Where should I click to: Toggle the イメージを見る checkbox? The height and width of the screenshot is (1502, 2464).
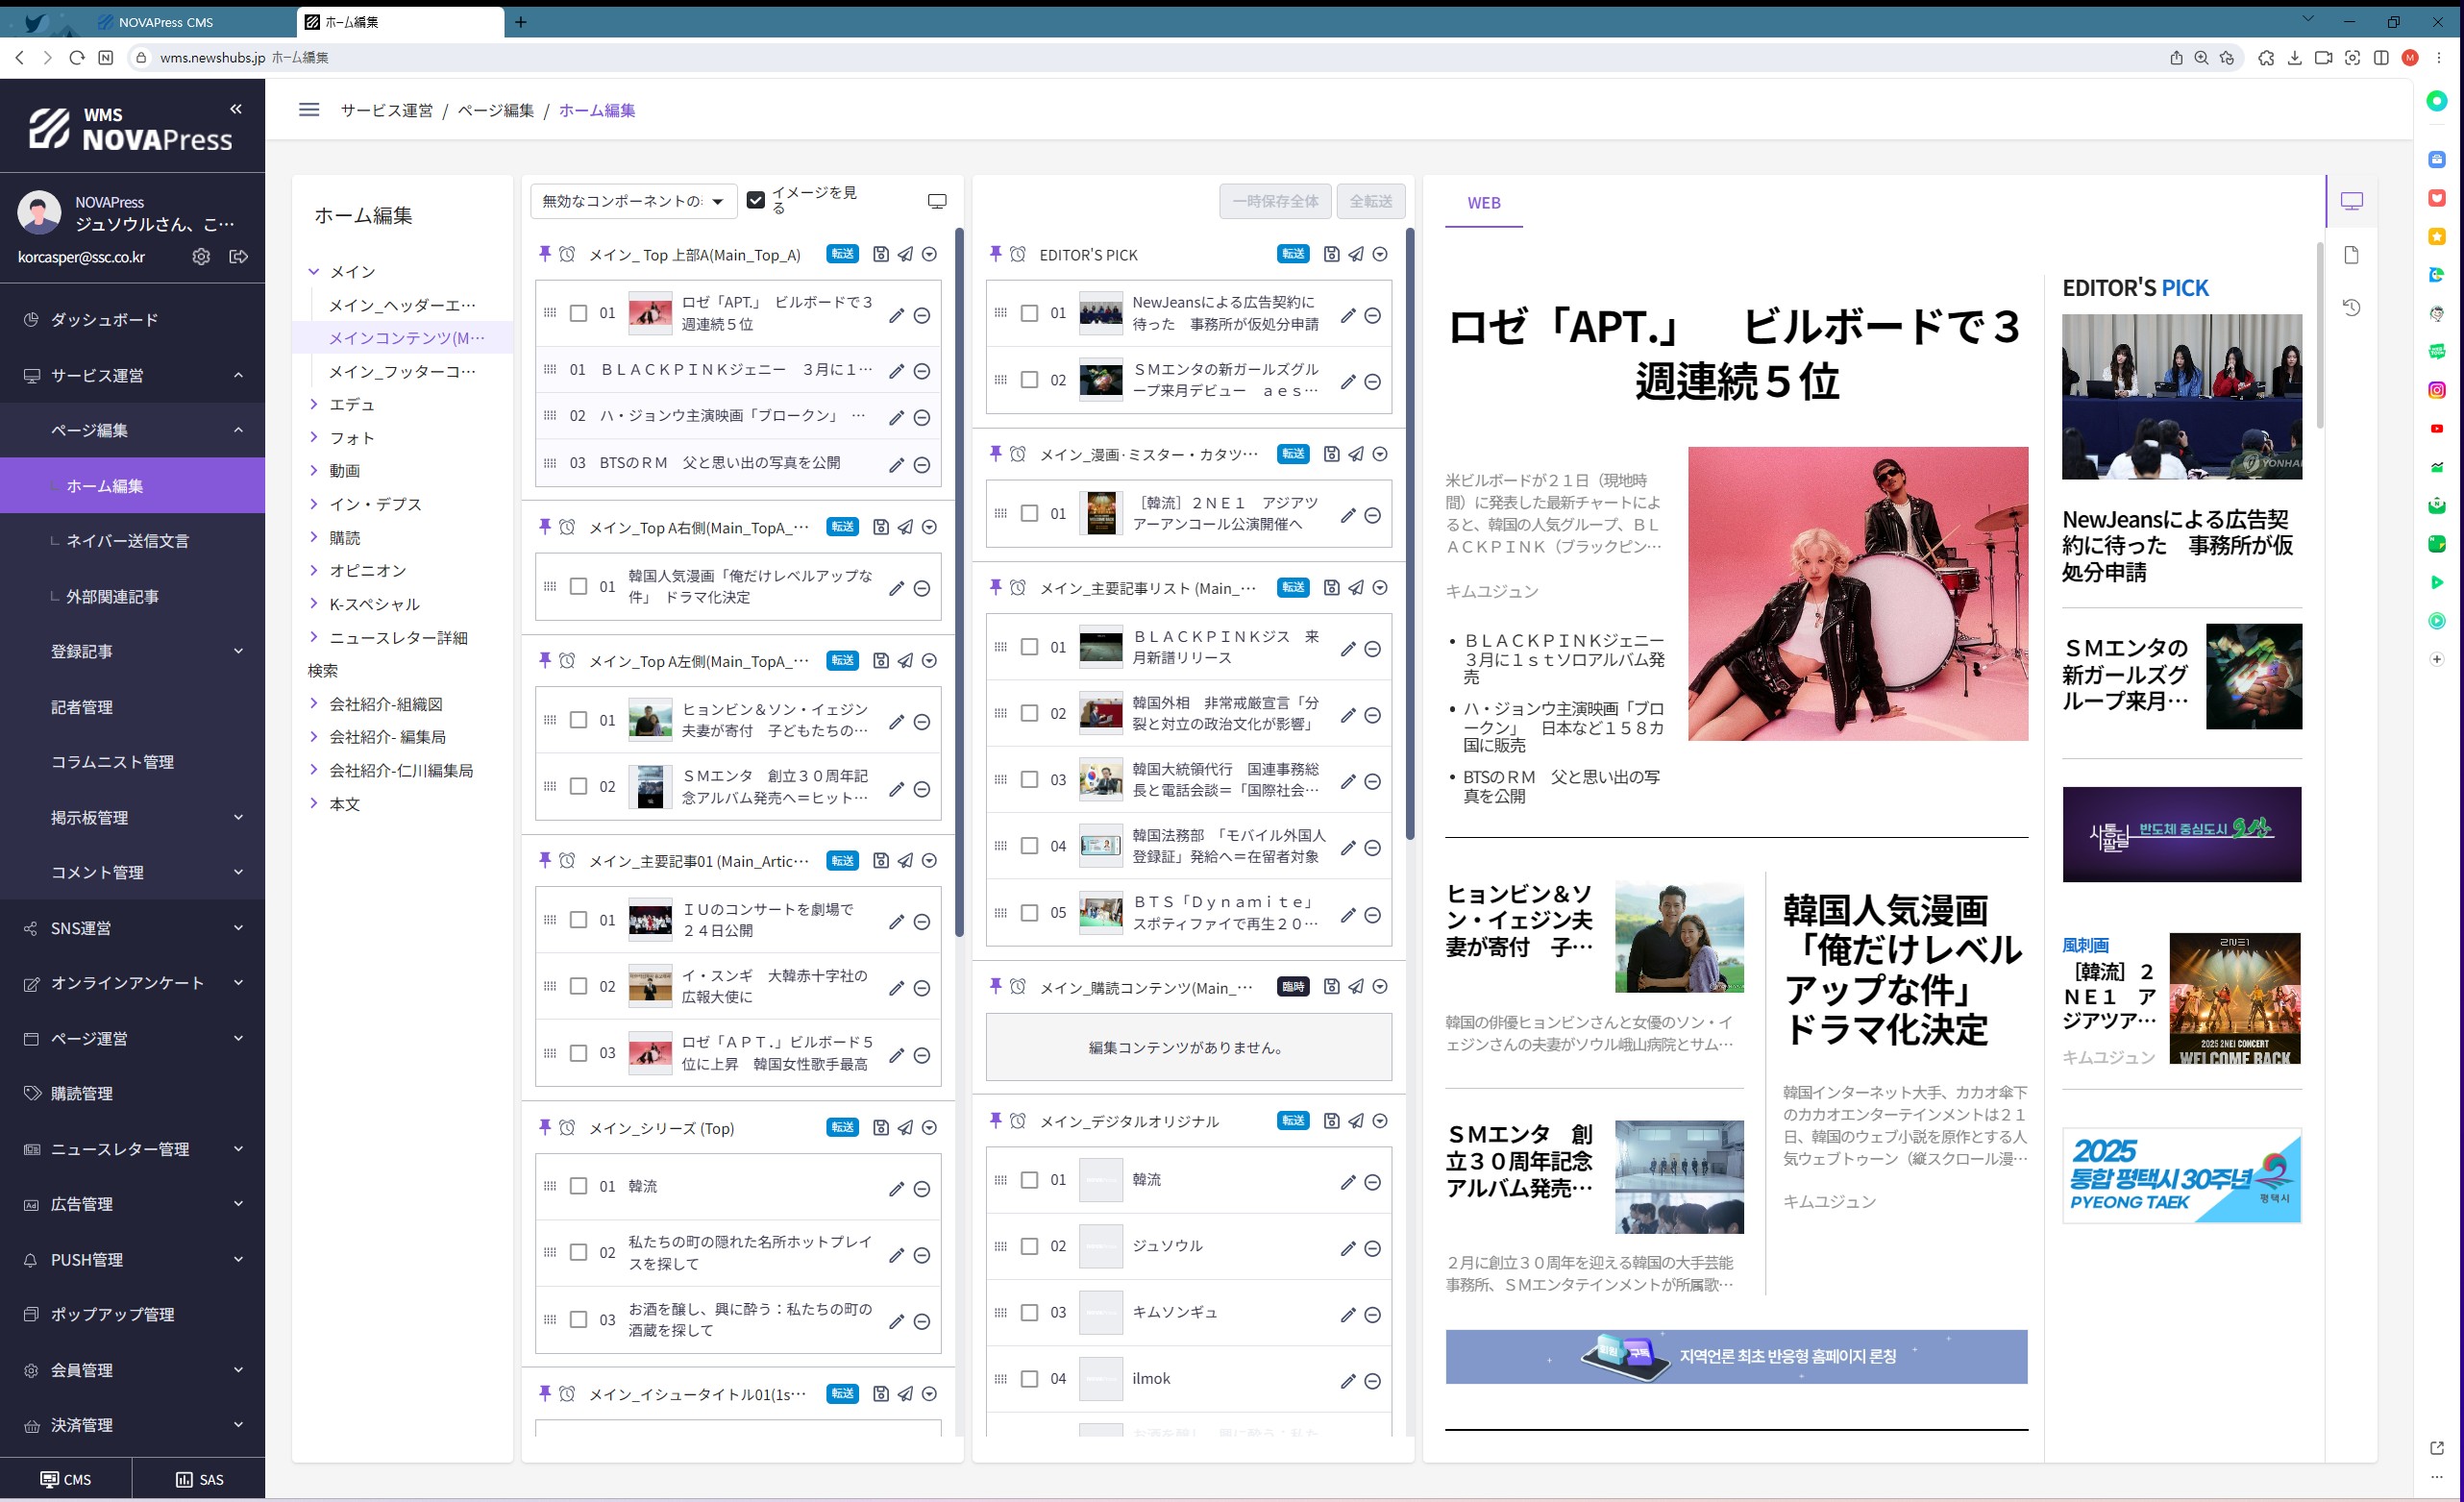[756, 201]
